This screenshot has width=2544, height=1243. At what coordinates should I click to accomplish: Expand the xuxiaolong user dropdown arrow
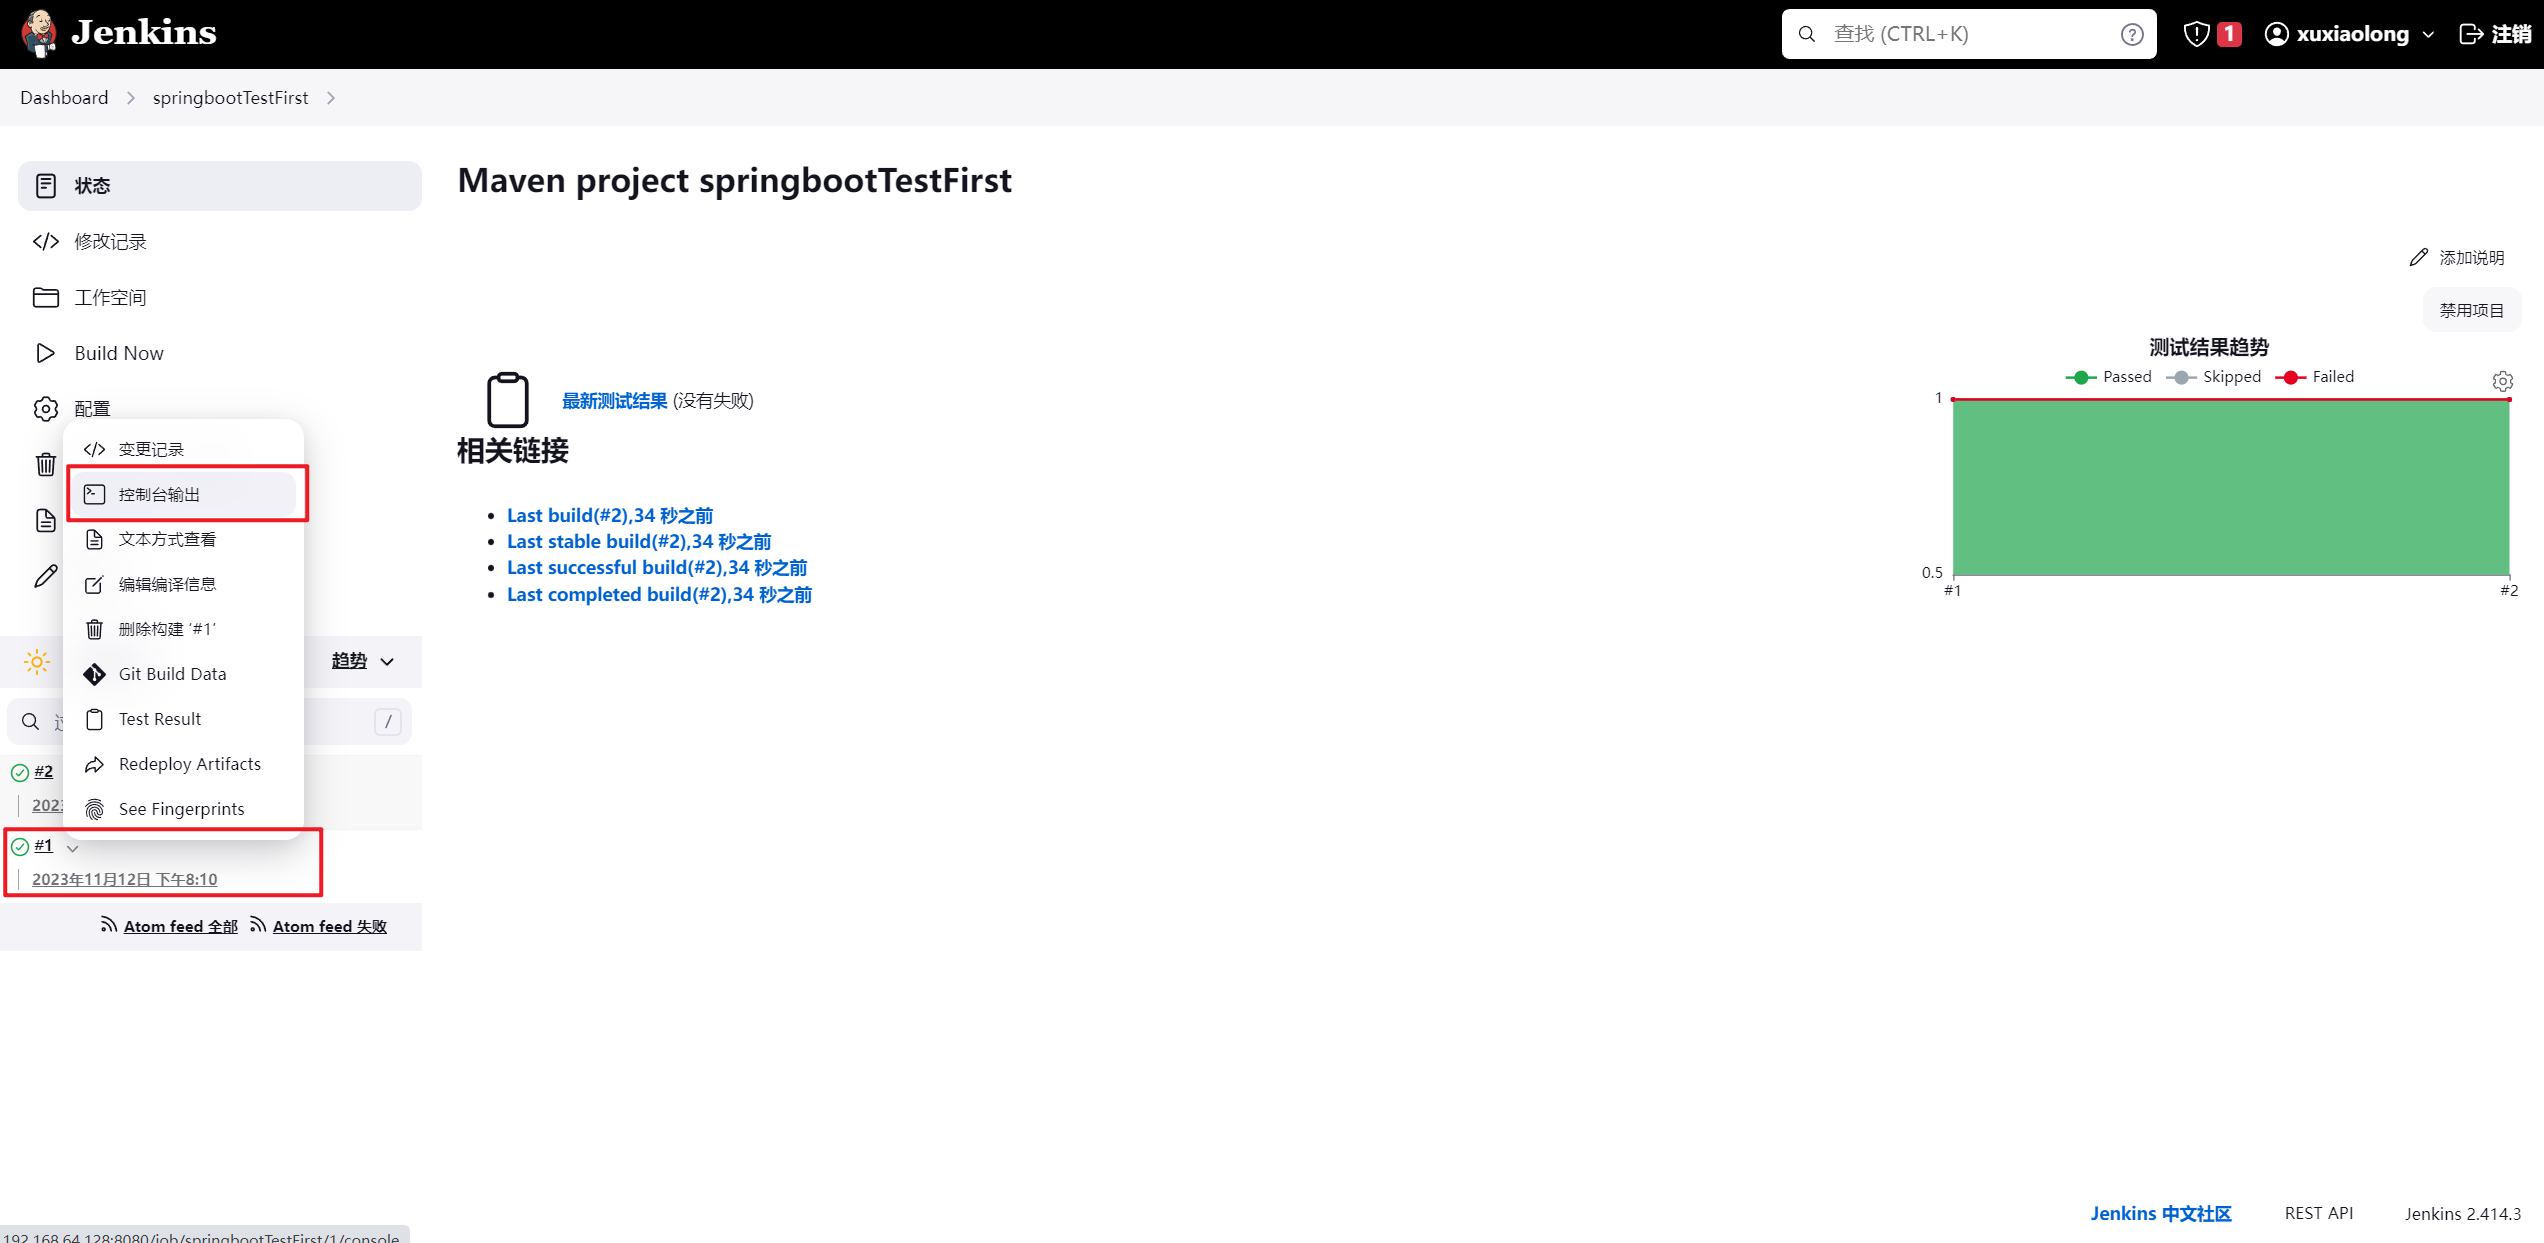[x=2428, y=35]
